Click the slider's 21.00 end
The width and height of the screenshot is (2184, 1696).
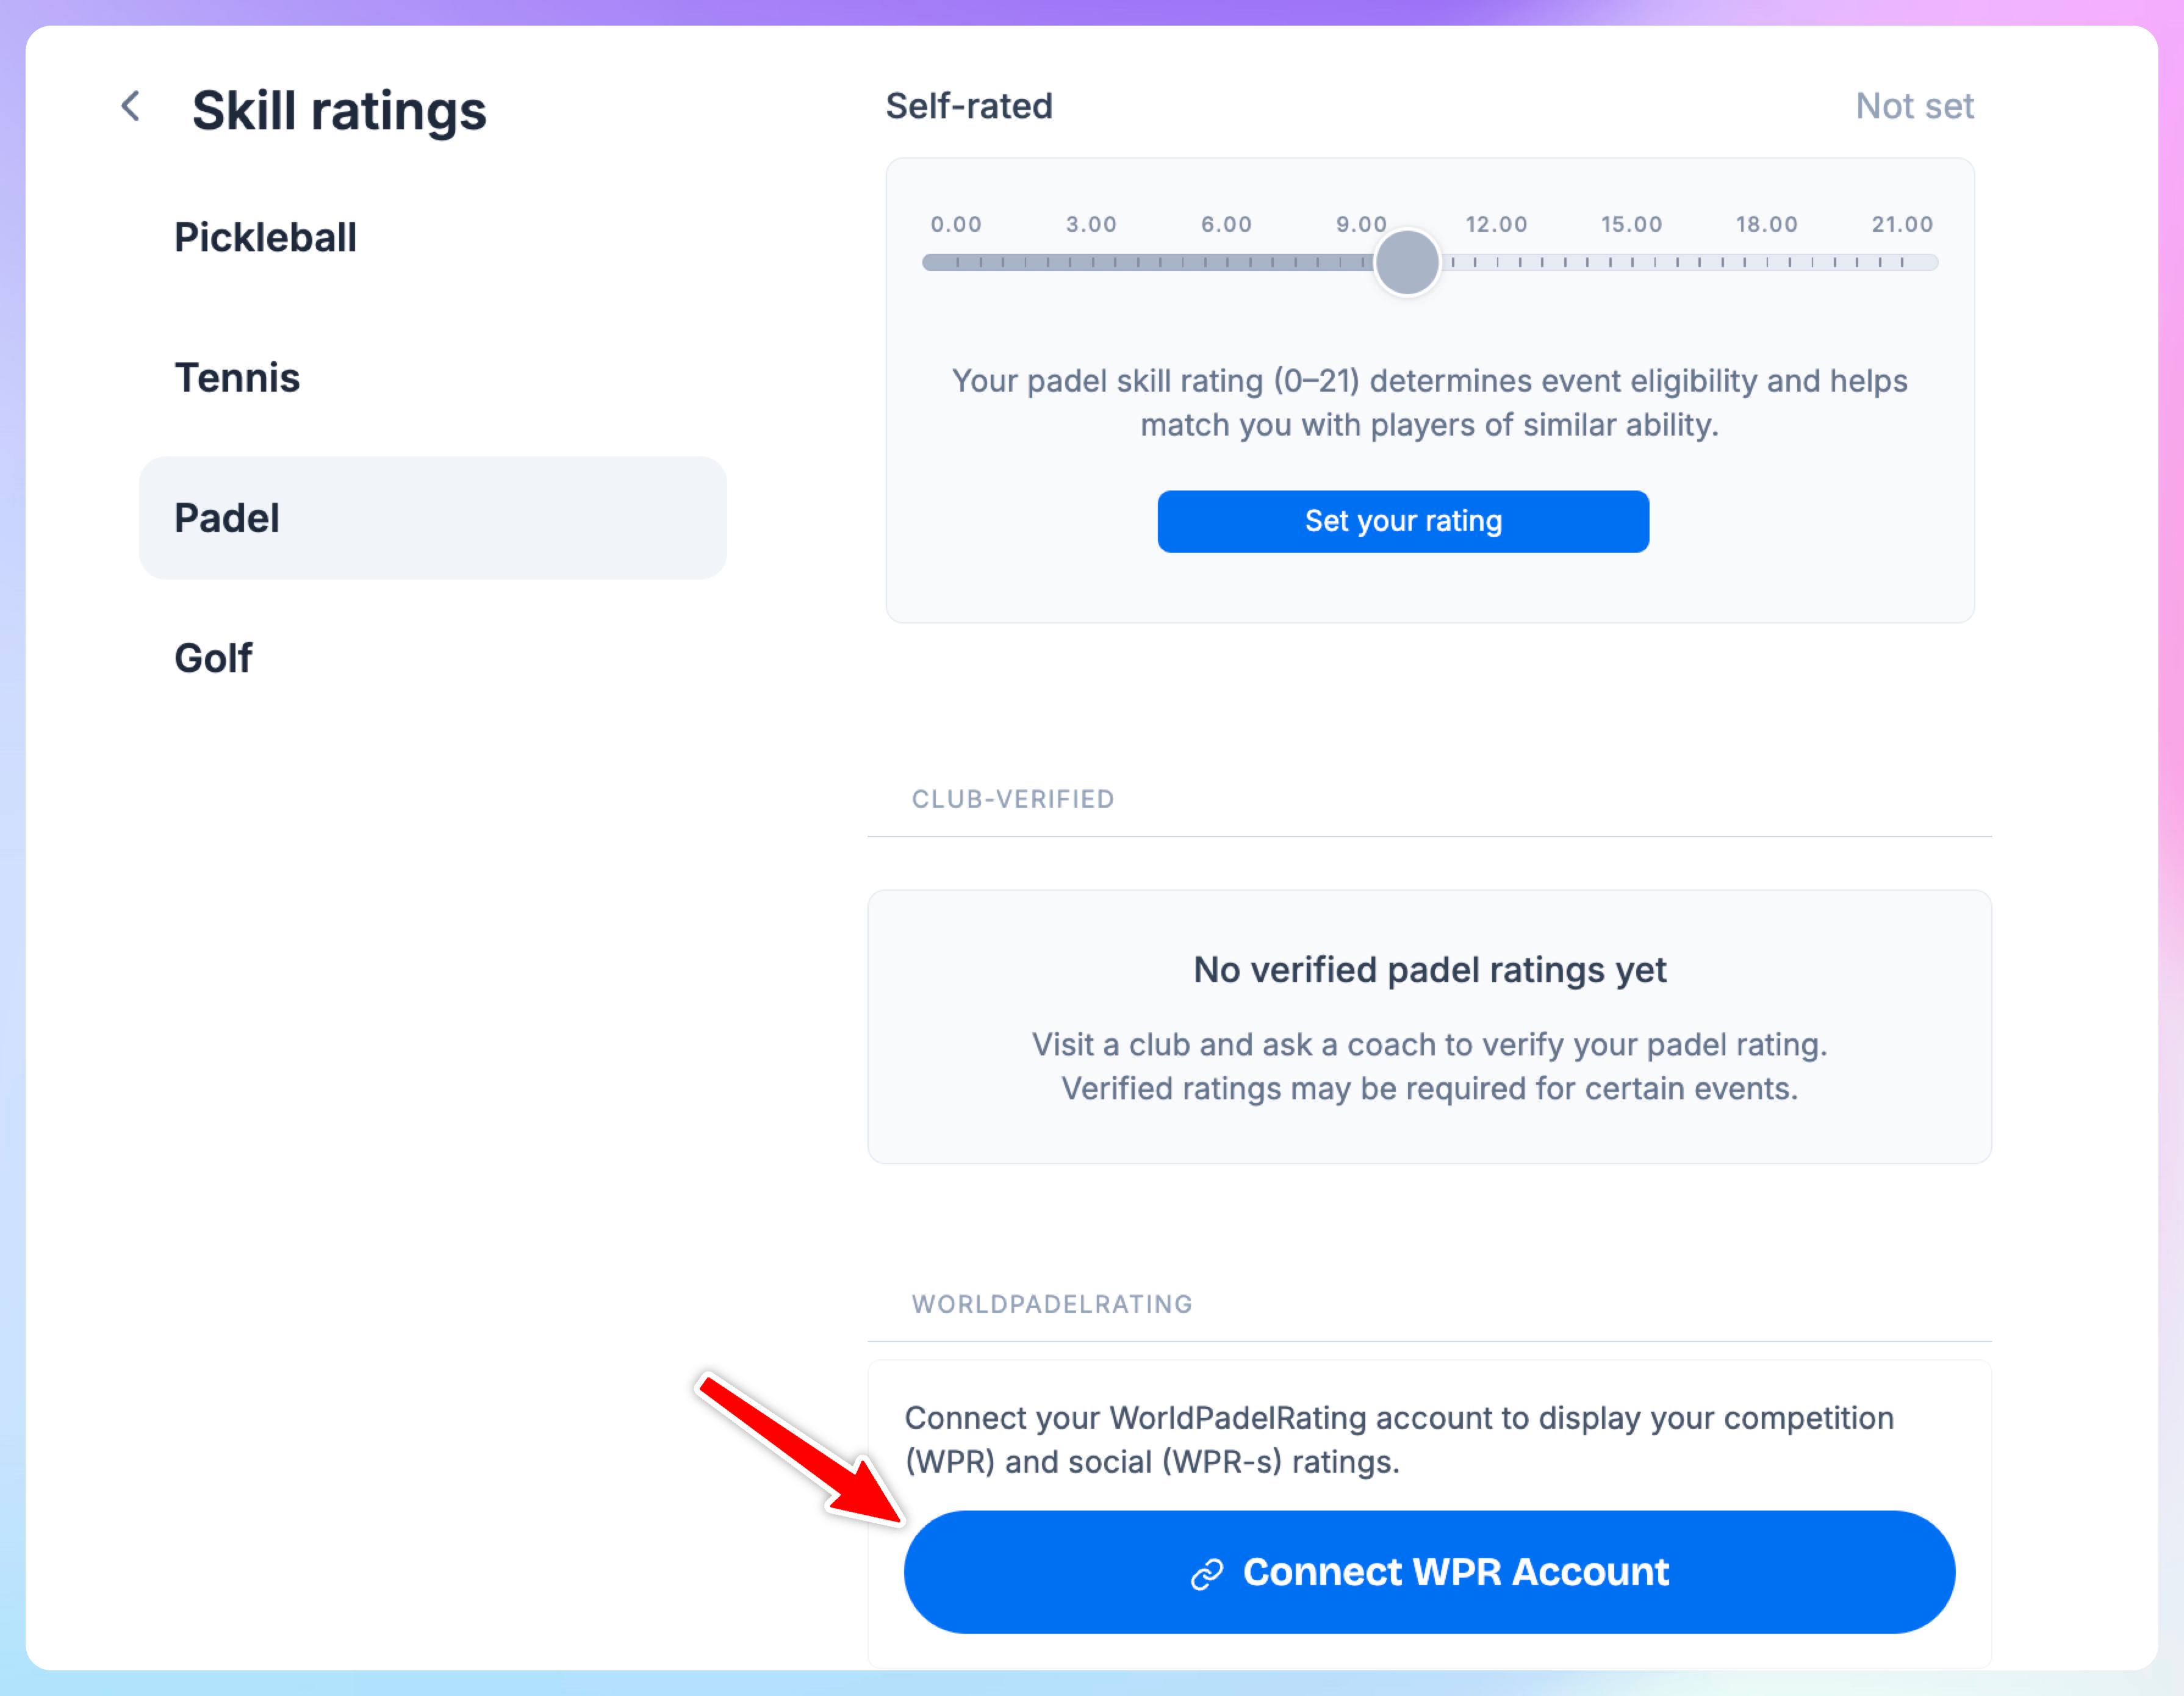tap(1902, 262)
